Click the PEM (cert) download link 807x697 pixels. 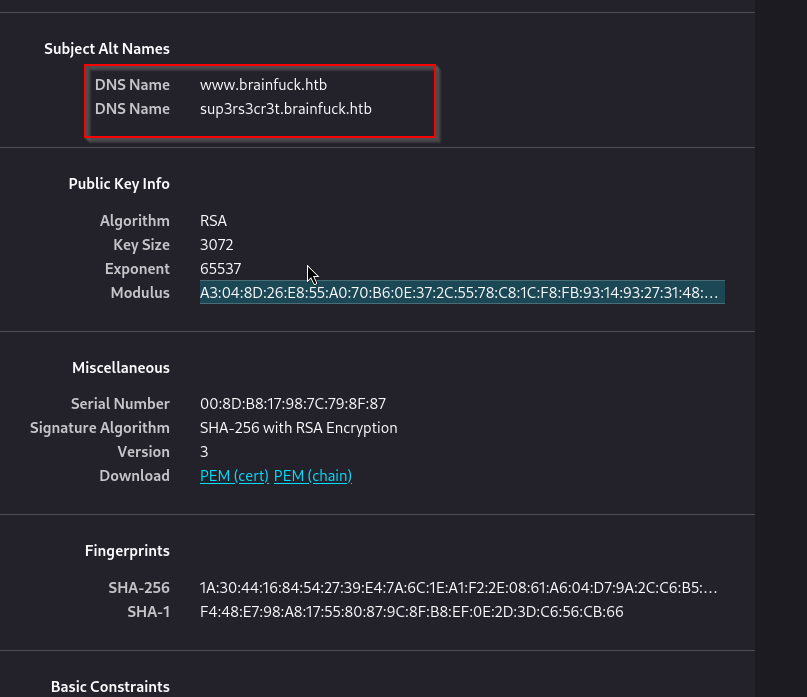coord(234,476)
